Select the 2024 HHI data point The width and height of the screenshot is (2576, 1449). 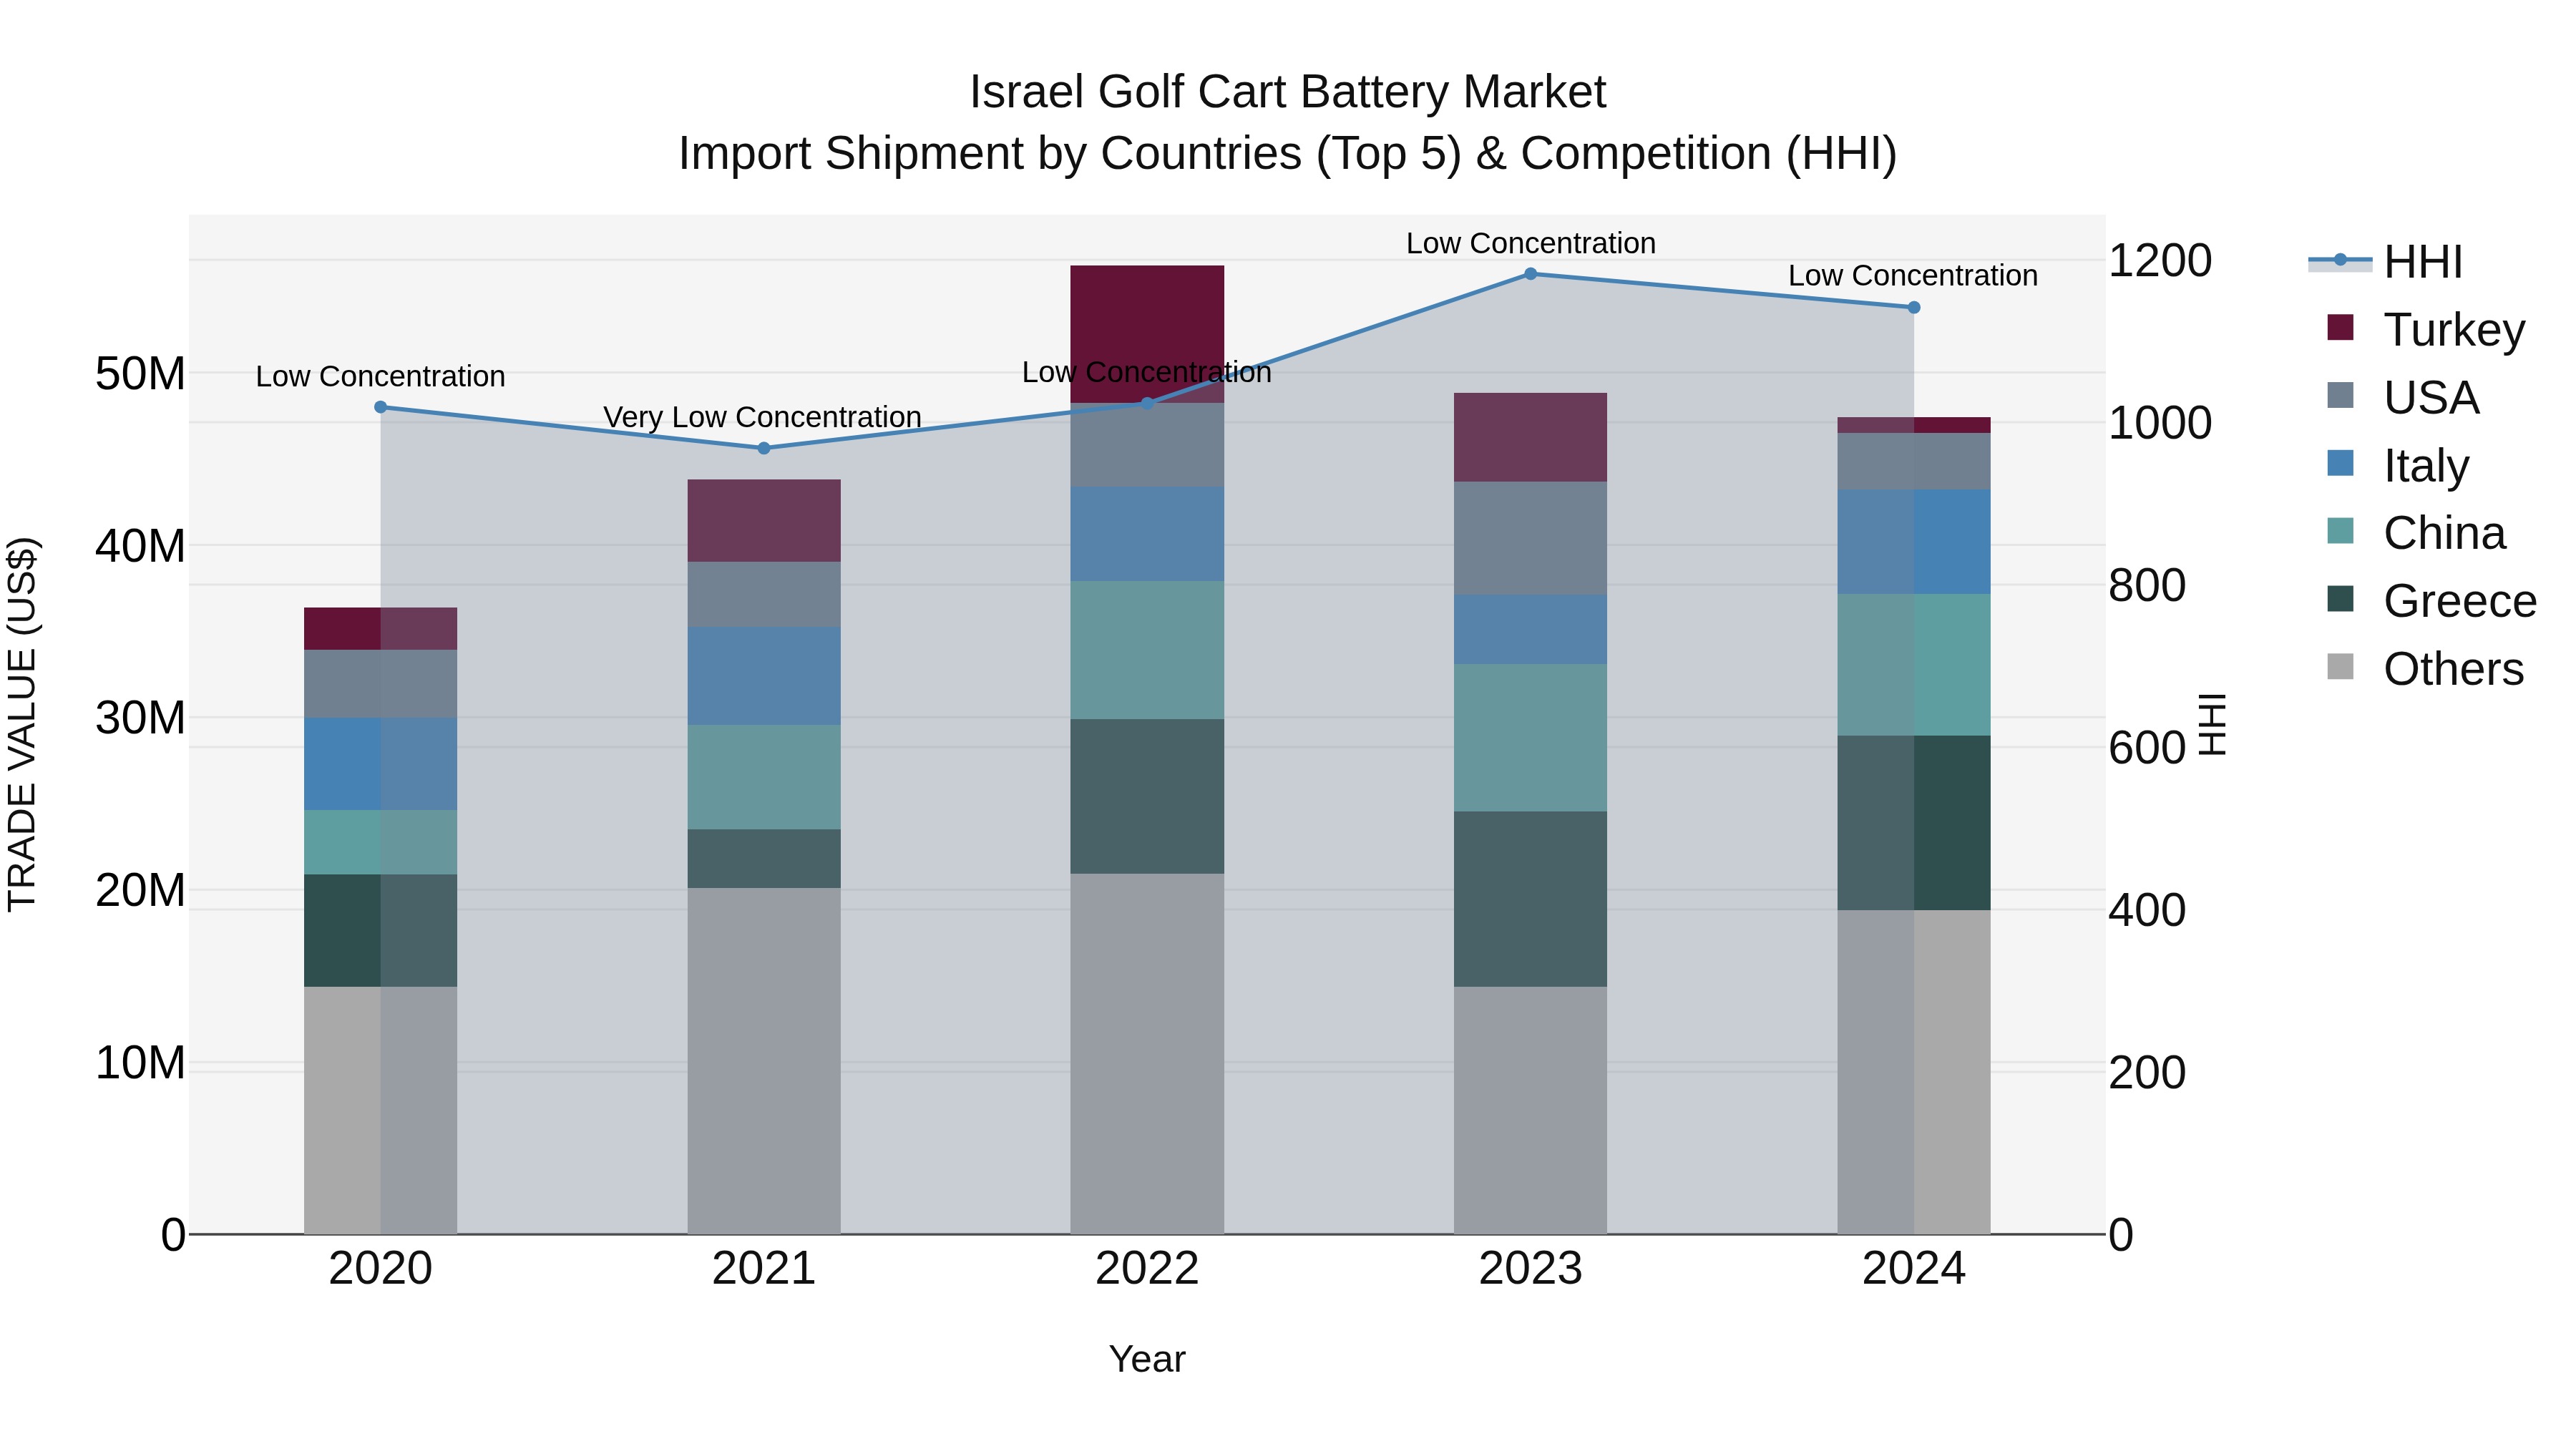(x=1914, y=308)
